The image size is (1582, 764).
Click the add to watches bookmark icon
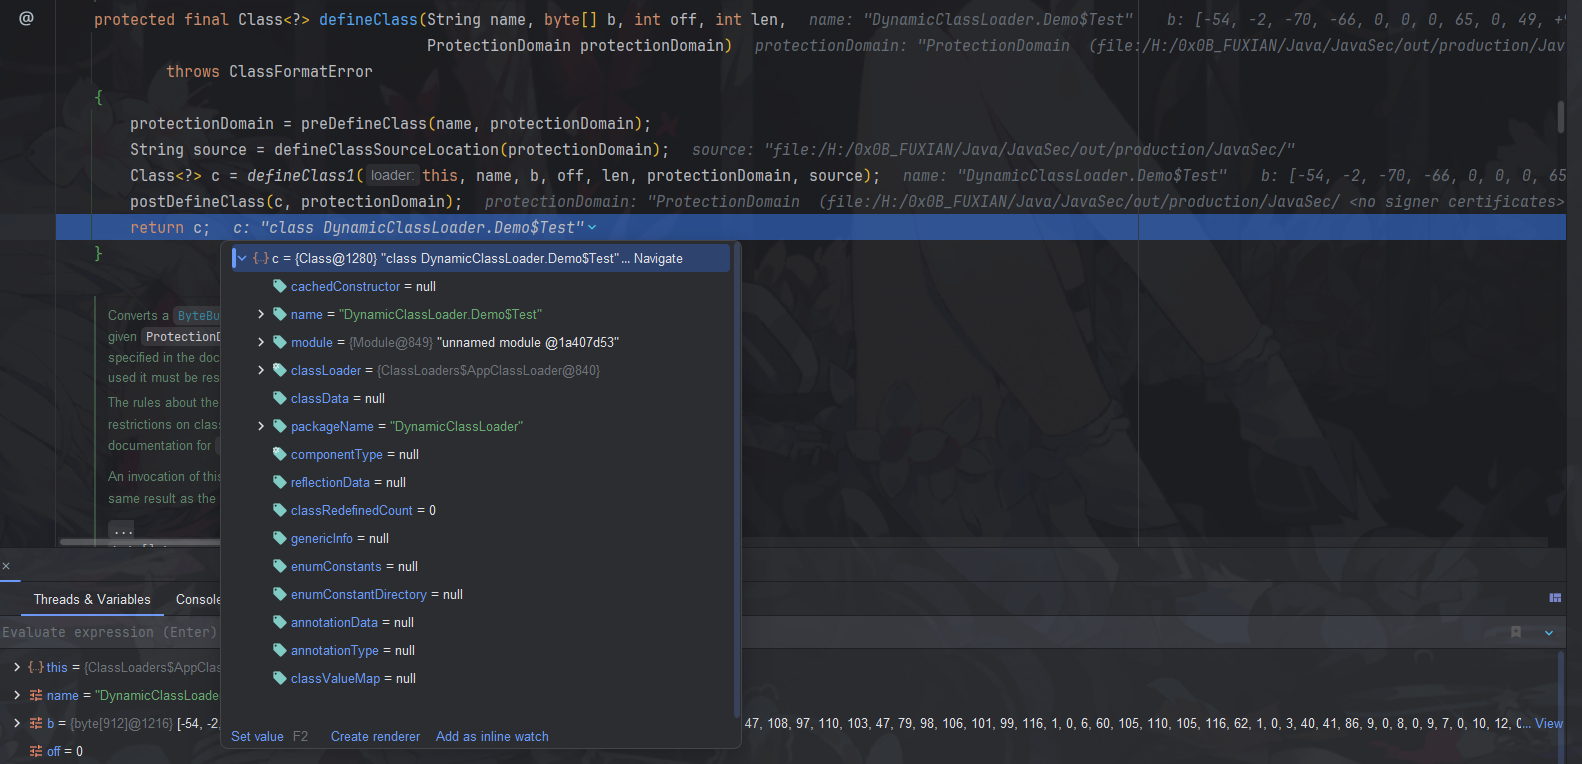(1516, 632)
